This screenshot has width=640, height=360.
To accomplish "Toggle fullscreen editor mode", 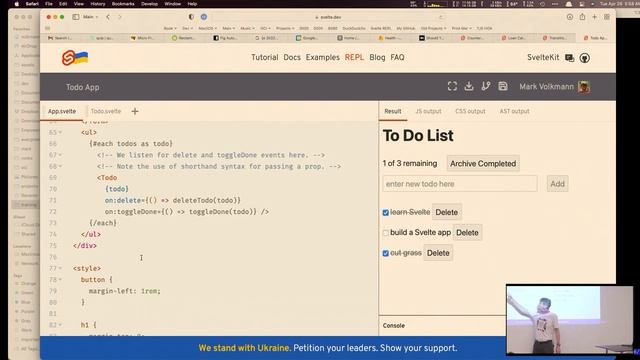I will pos(452,86).
